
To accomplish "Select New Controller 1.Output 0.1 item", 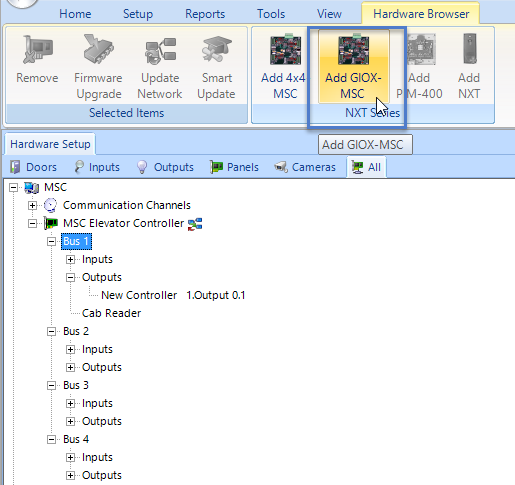I will pos(173,295).
